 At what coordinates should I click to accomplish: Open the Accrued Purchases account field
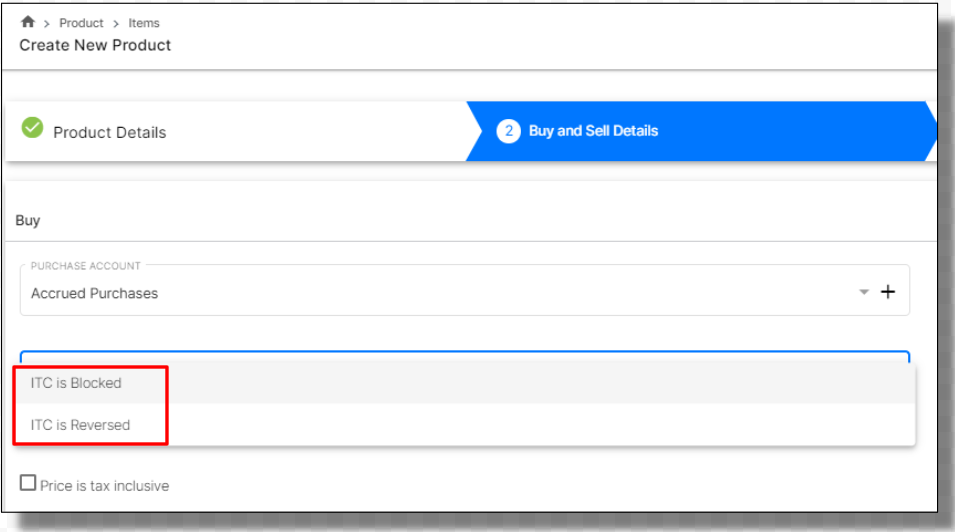tap(465, 291)
